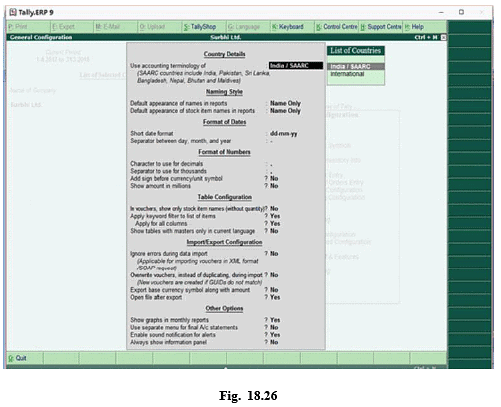This screenshot has width=501, height=407.
Task: Open the Export toolbar button
Action: 72,27
